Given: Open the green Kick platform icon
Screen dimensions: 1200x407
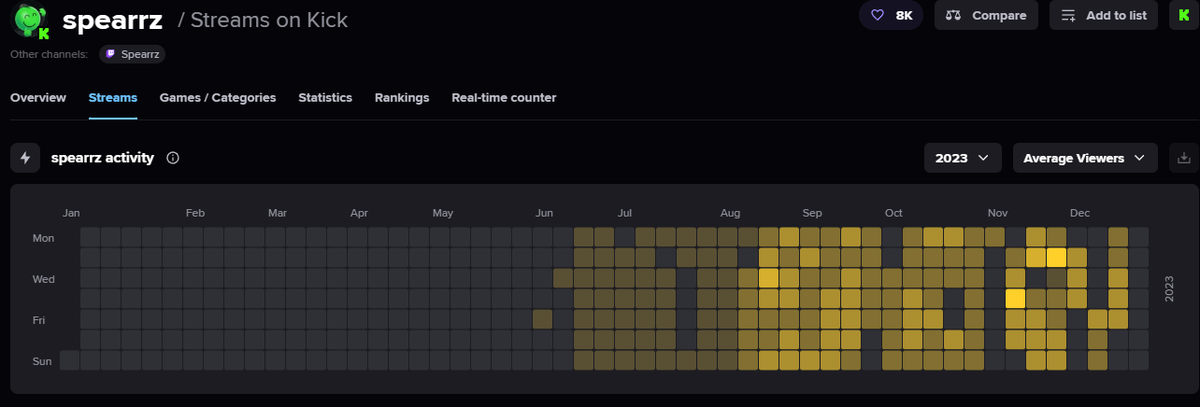Looking at the screenshot, I should coord(1184,15).
